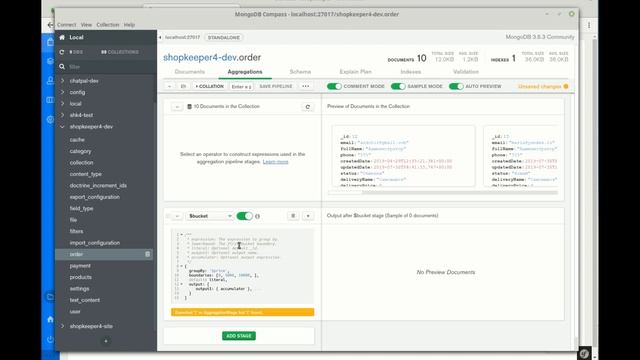Image resolution: width=640 pixels, height=360 pixels.
Task: Expand the shopkeeper4-site database
Action: pyautogui.click(x=62, y=326)
